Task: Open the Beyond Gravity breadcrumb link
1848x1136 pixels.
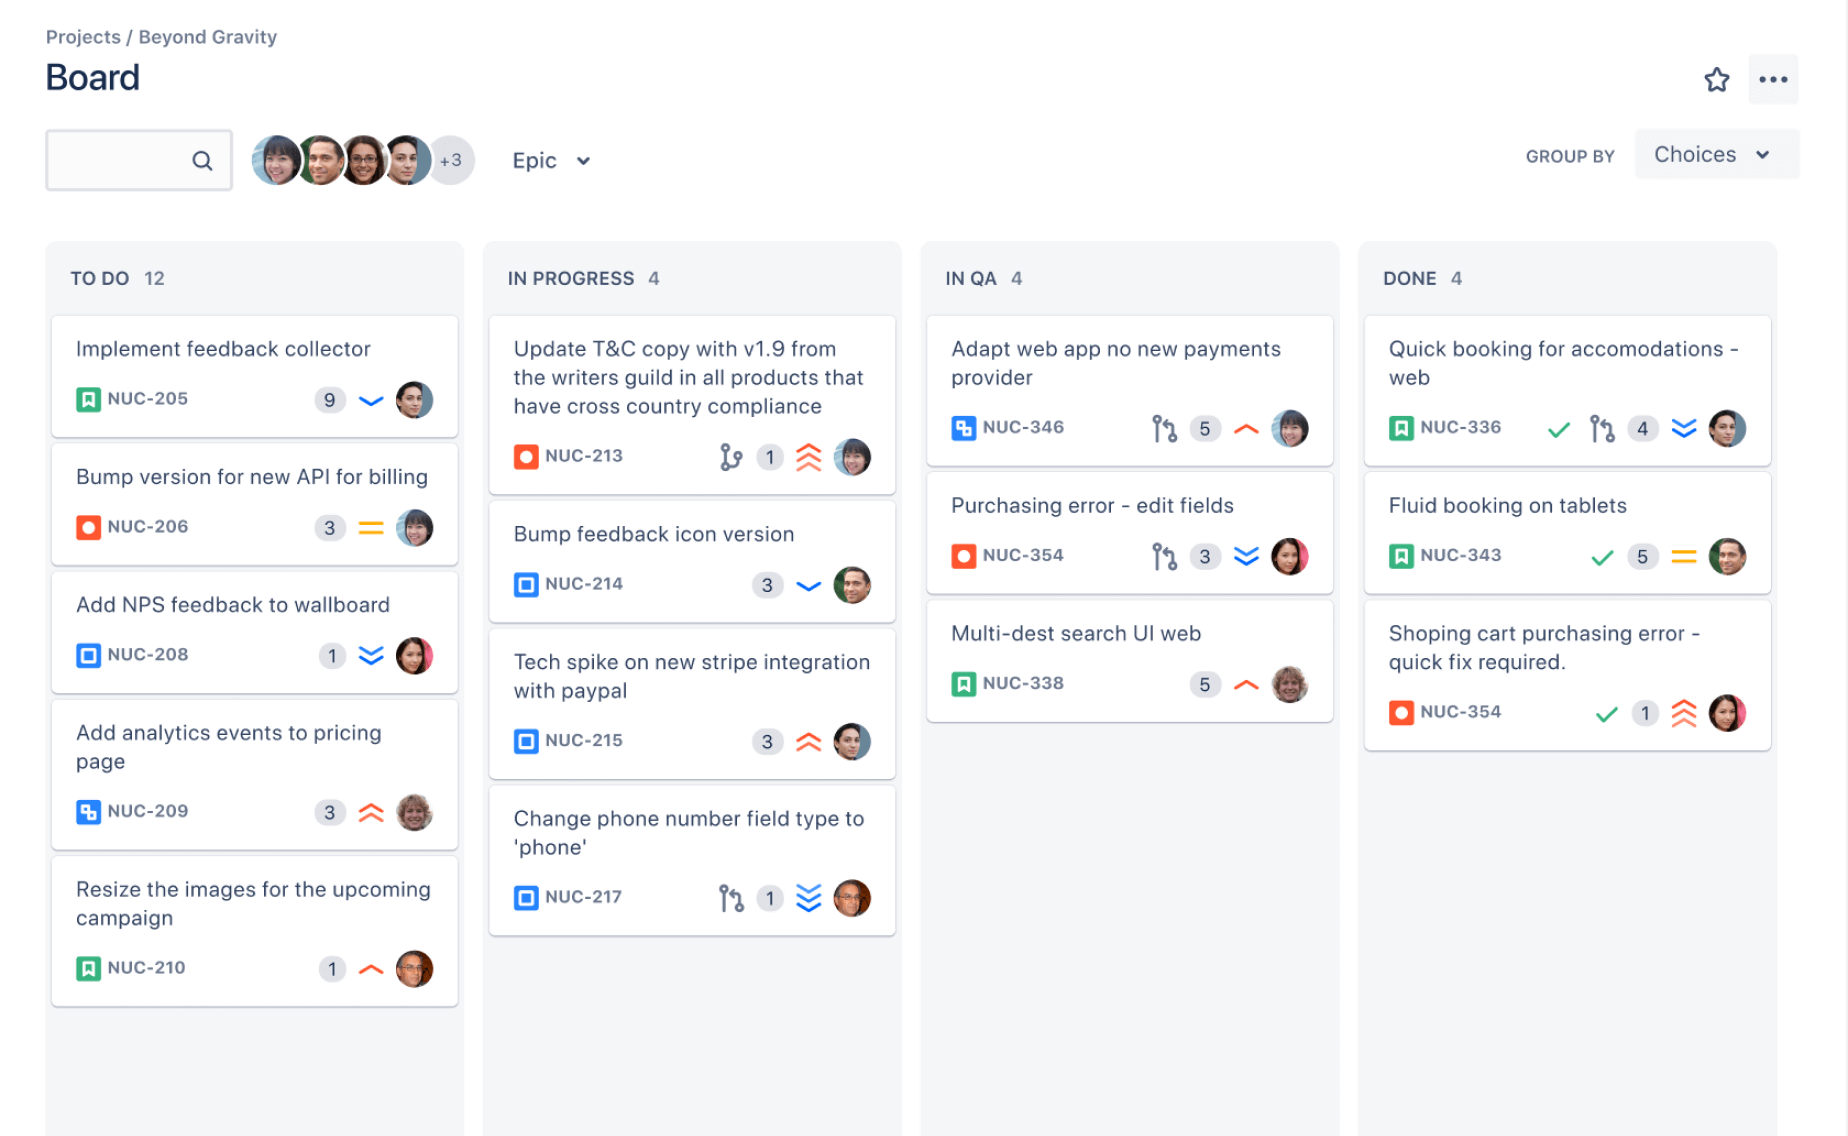Action: coord(207,36)
